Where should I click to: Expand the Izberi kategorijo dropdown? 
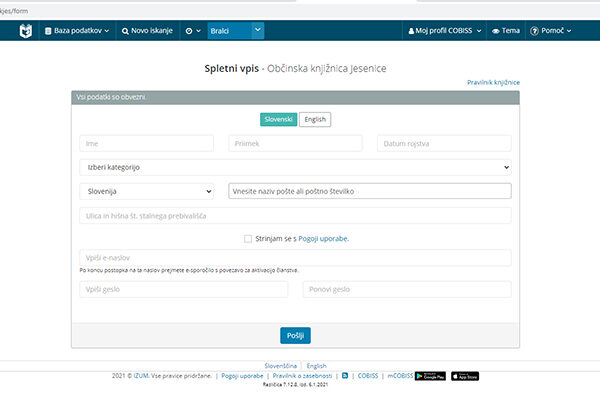295,167
